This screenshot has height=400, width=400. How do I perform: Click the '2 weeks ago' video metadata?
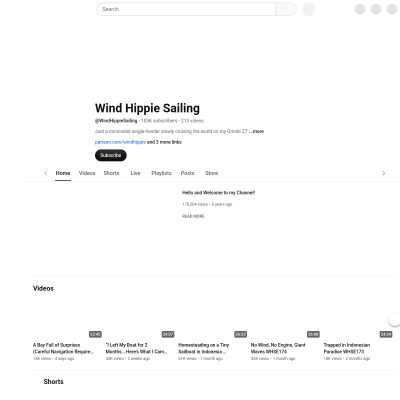click(x=139, y=359)
